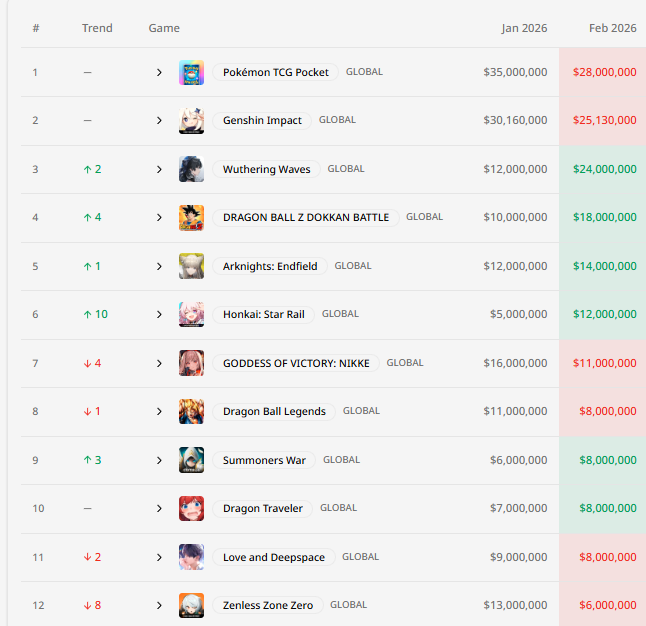The image size is (646, 626).
Task: Click the $25,130,000 Feb value for Genshin
Action: click(604, 120)
